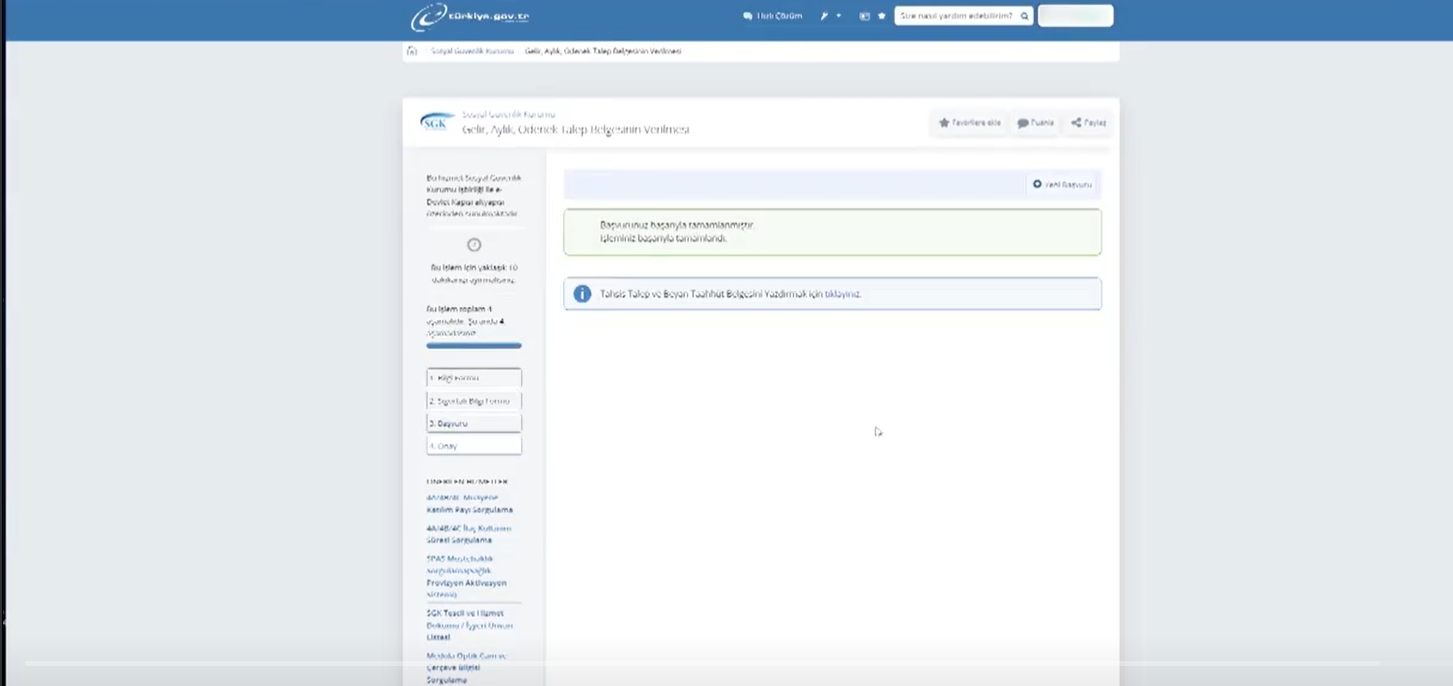The image size is (1453, 686).
Task: Open the blurred user account button
Action: [x=1075, y=15]
